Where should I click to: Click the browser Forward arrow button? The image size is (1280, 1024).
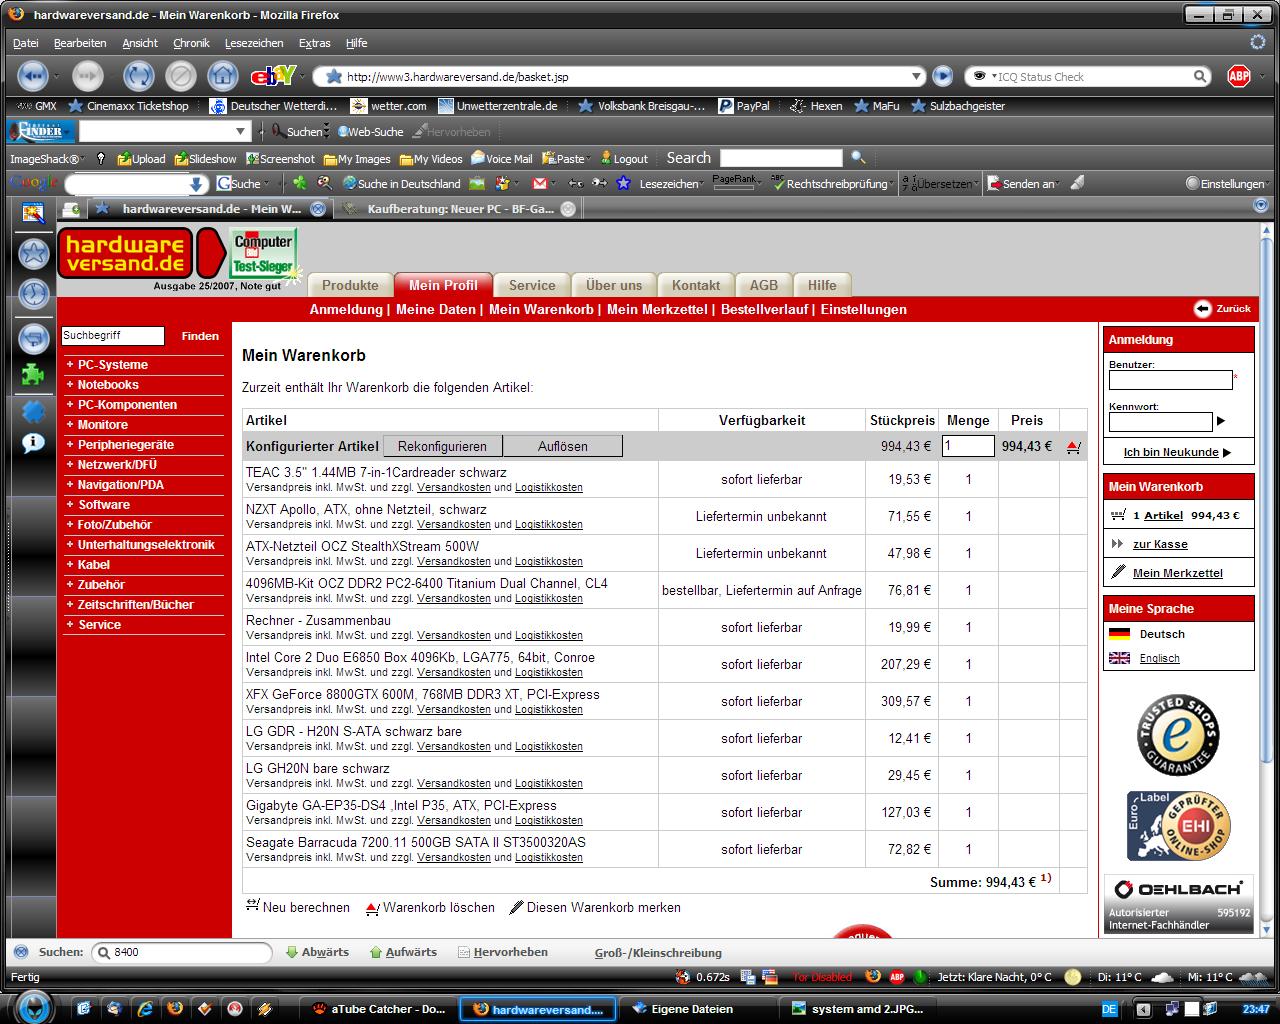click(88, 76)
